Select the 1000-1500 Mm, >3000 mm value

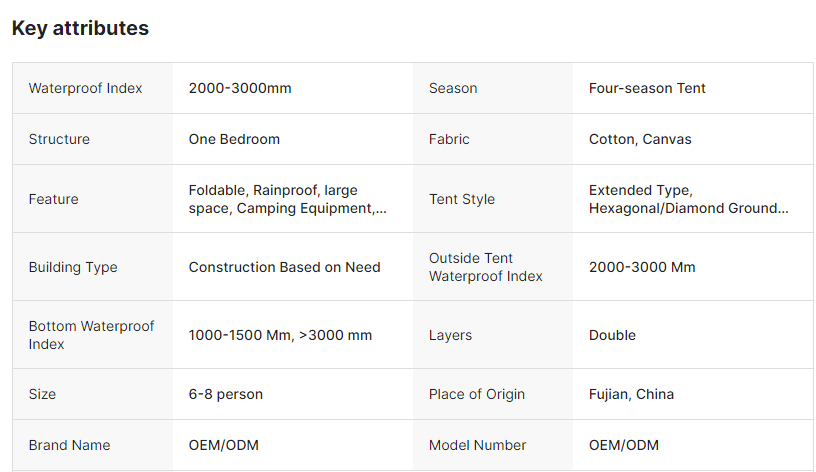[280, 335]
